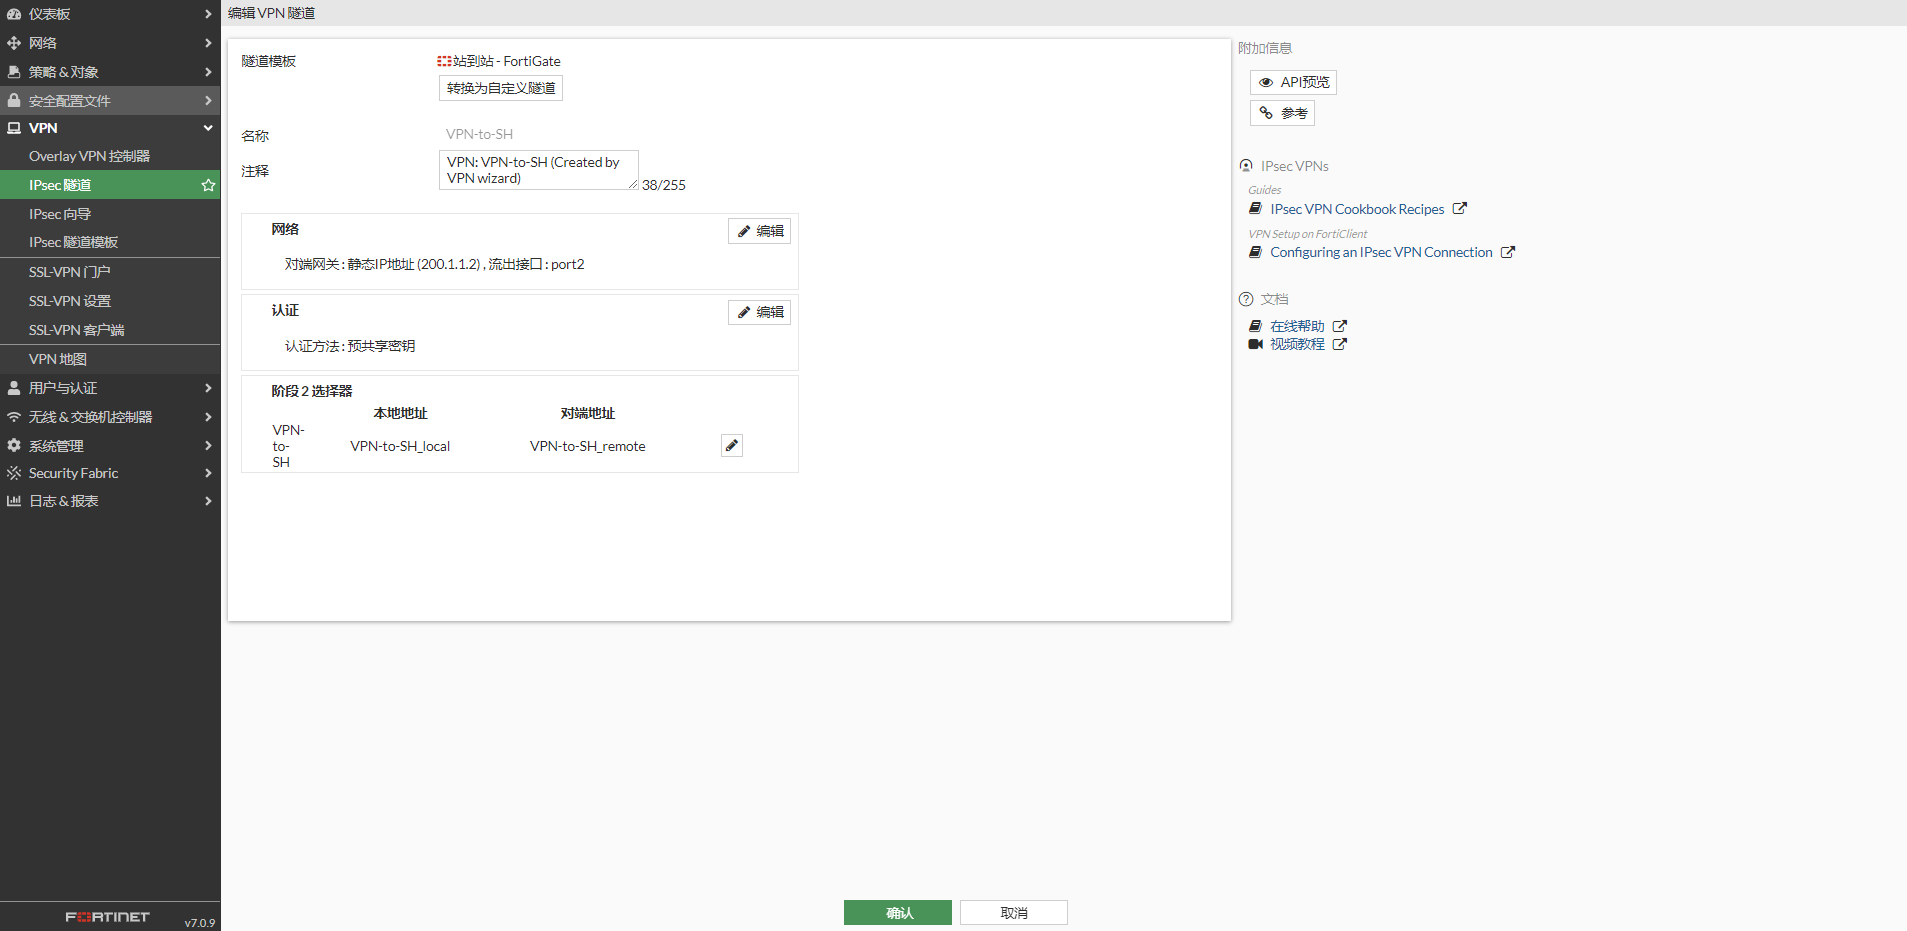
Task: Expand the 策略&对象 menu section
Action: pyautogui.click(x=110, y=72)
